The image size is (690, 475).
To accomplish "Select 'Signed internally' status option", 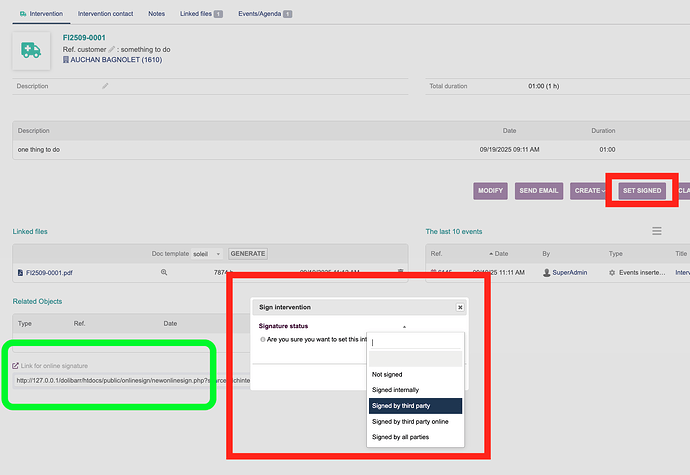I will click(395, 389).
